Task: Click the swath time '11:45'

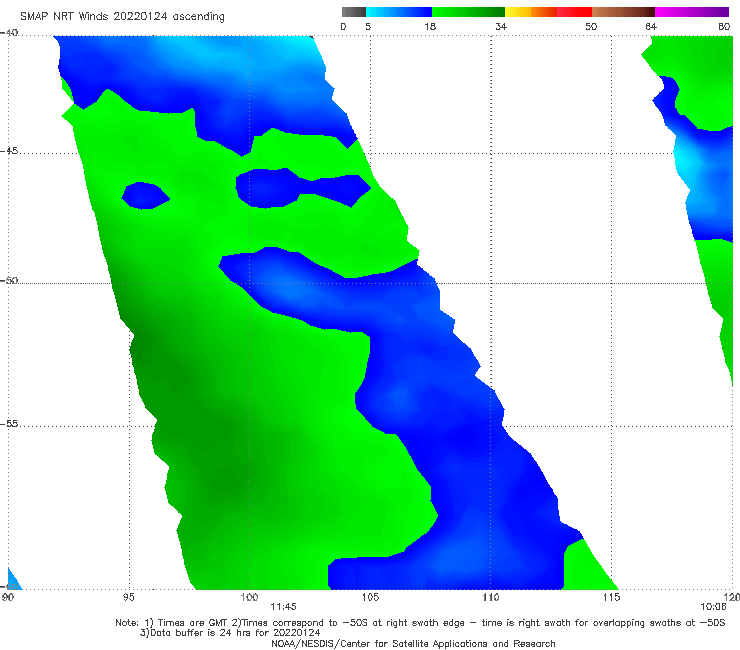Action: [283, 607]
